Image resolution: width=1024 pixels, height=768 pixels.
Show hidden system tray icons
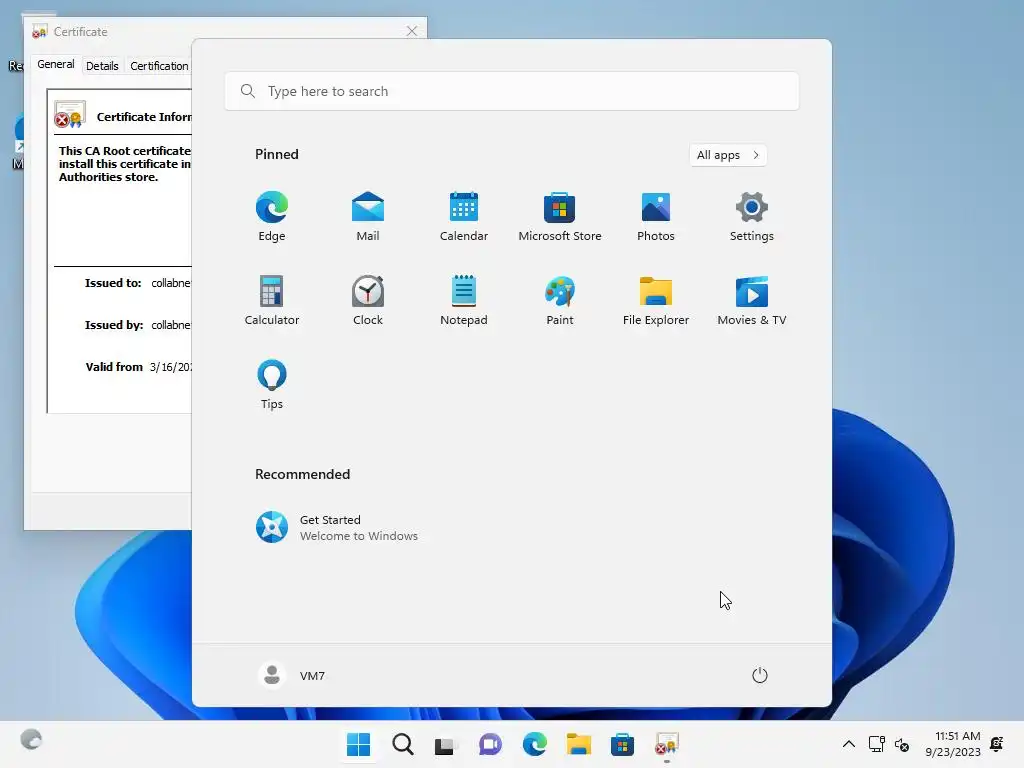pos(848,744)
